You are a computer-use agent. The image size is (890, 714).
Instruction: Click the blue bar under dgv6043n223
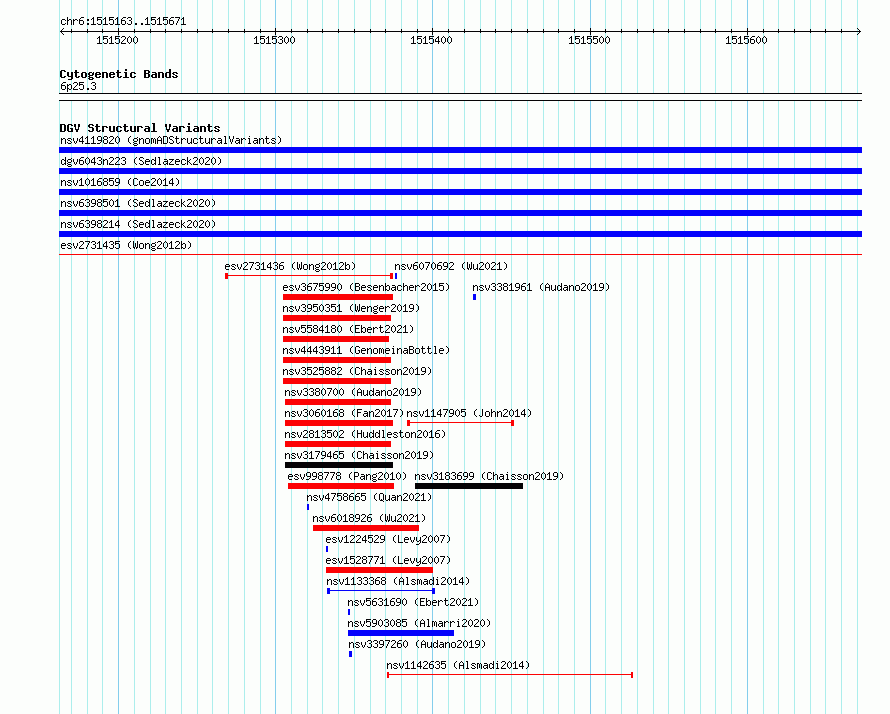[460, 171]
